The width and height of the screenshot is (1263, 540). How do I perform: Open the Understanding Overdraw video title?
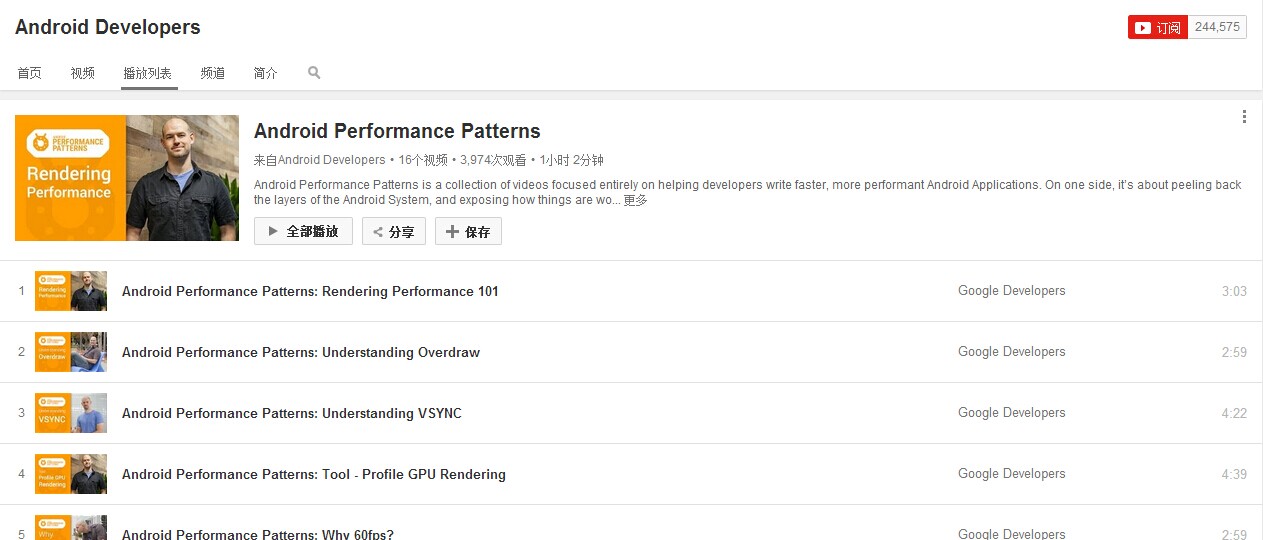(301, 352)
